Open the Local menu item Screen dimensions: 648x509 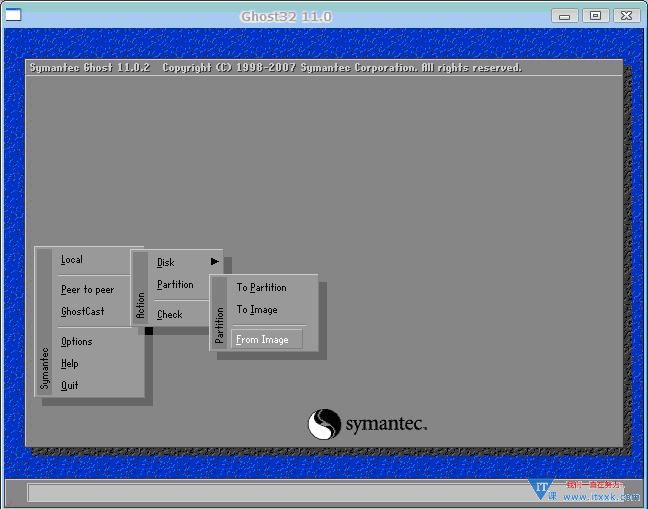[72, 259]
